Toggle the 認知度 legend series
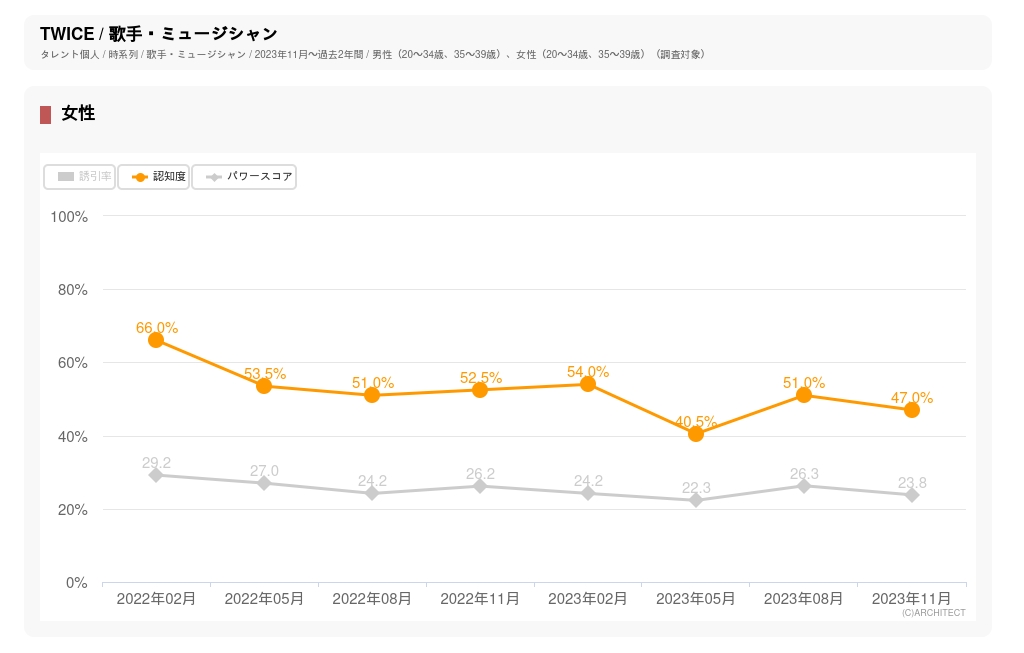The image size is (1024, 653). (x=154, y=177)
